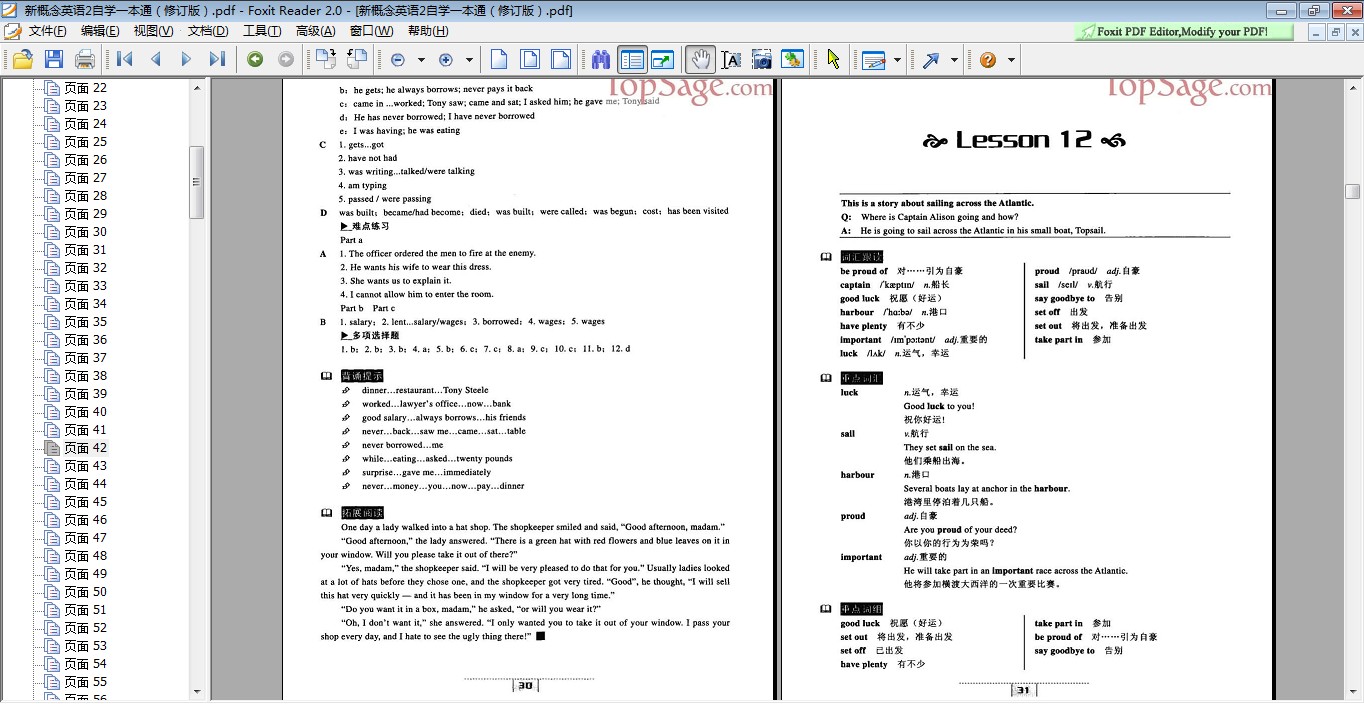Click the grey next view arrow
This screenshot has height=704, width=1364.
286,60
